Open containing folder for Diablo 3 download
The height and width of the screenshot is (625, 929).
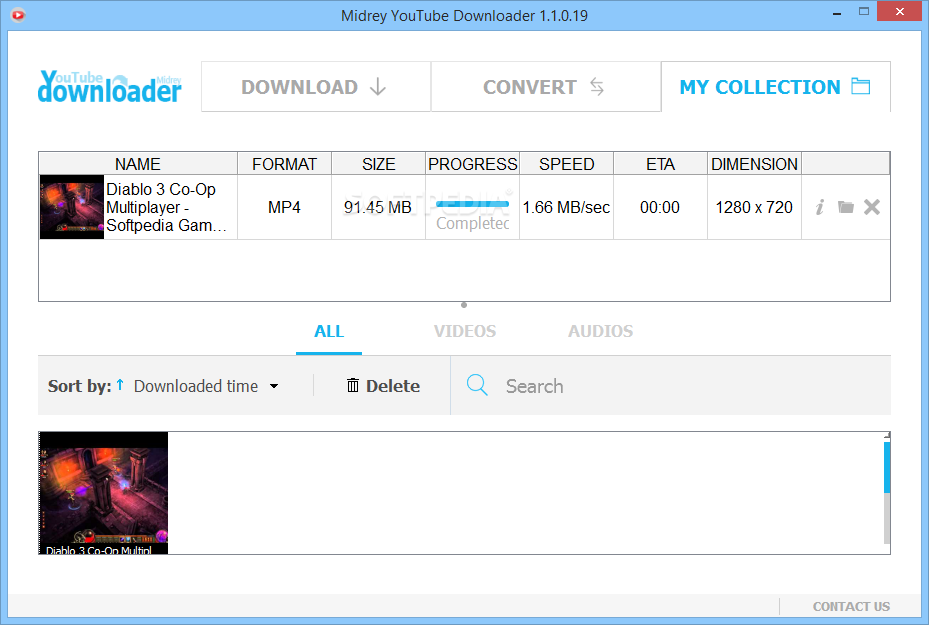click(845, 207)
